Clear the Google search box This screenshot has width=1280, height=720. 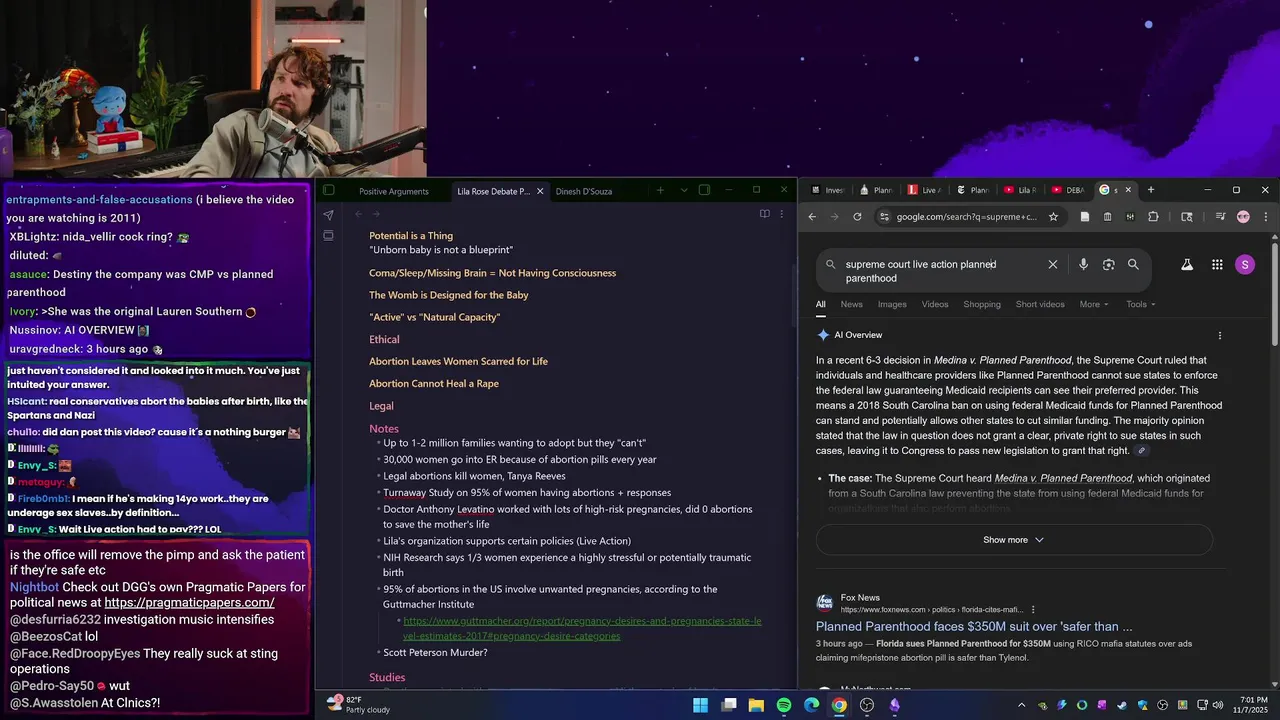[x=1052, y=265]
